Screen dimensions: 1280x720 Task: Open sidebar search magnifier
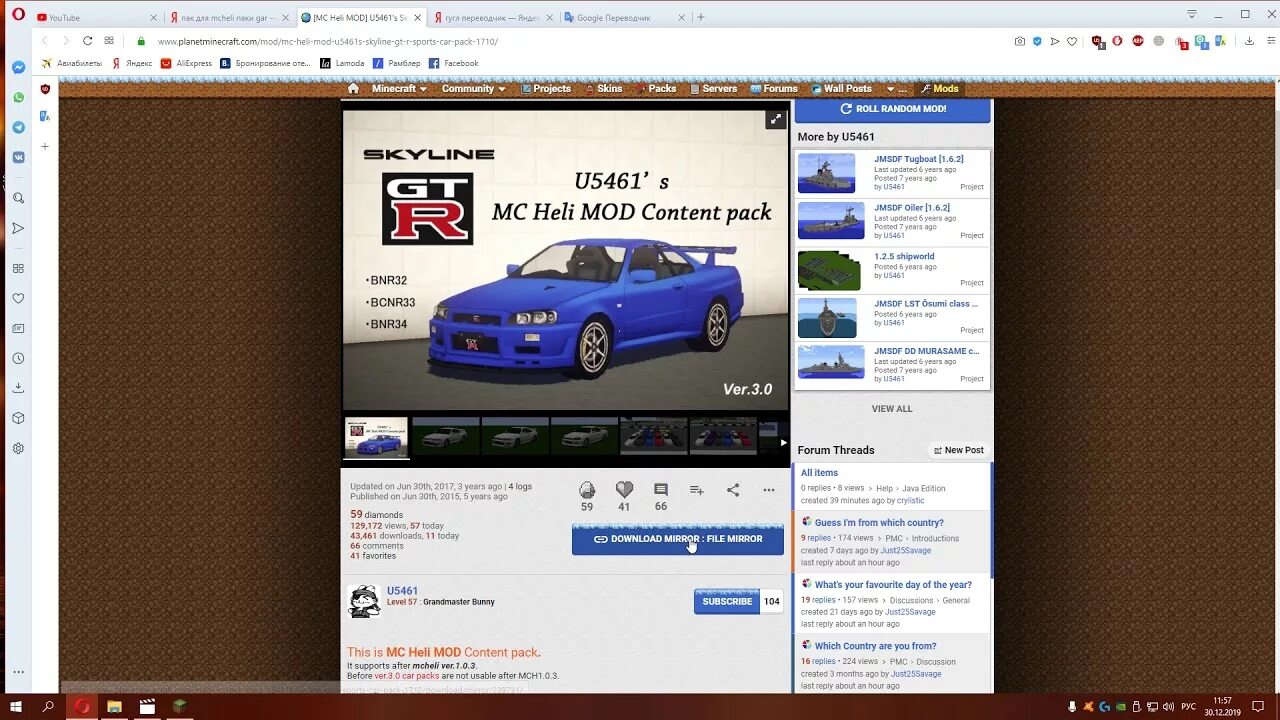tap(18, 198)
